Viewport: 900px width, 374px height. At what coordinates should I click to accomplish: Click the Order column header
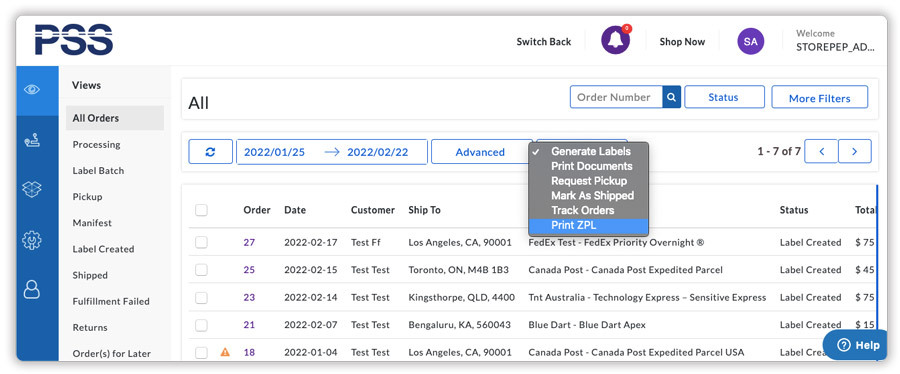click(x=257, y=210)
